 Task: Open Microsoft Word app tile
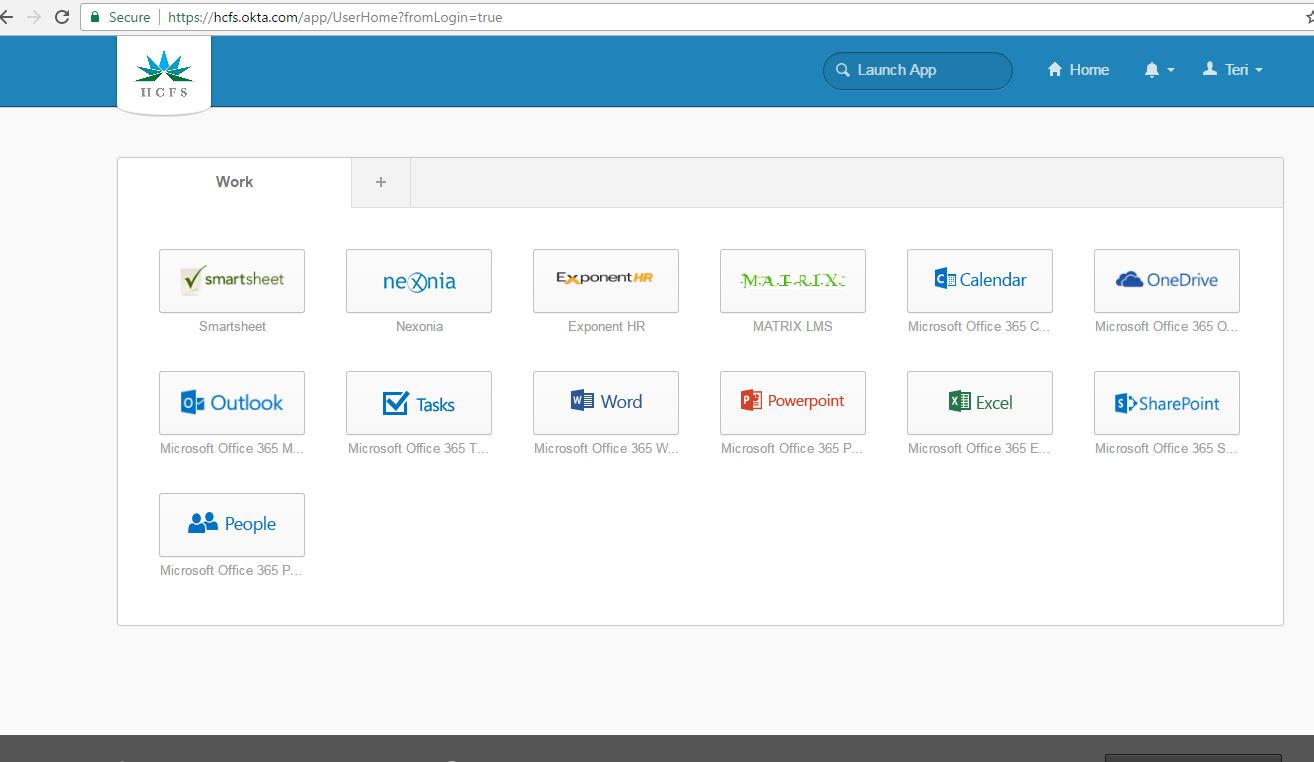click(606, 403)
